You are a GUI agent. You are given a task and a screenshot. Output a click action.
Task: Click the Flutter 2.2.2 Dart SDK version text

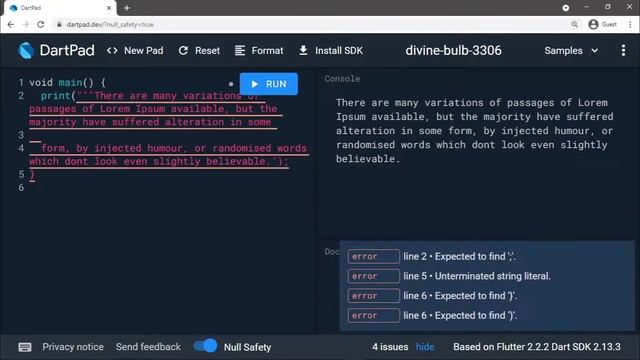(x=537, y=347)
